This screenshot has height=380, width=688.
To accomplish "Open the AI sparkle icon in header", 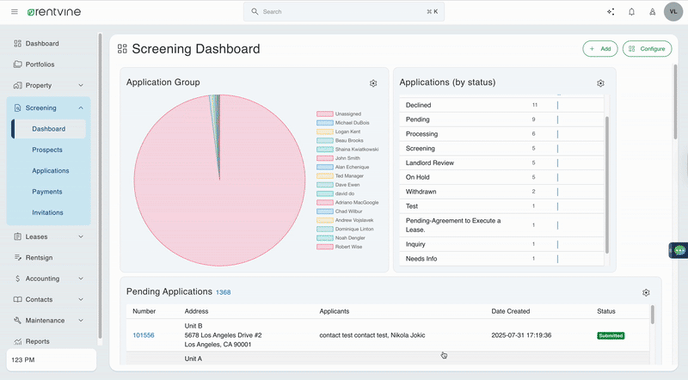I will [x=610, y=12].
